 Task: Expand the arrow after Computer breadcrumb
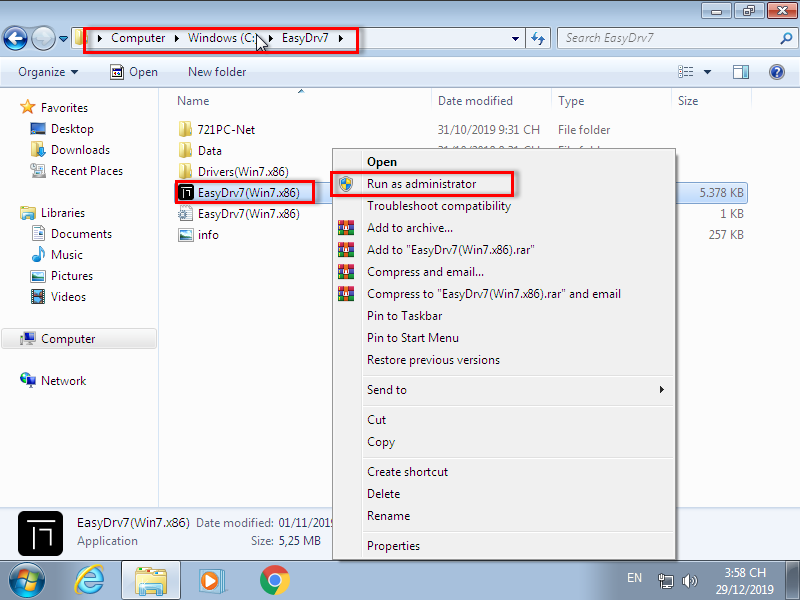177,38
